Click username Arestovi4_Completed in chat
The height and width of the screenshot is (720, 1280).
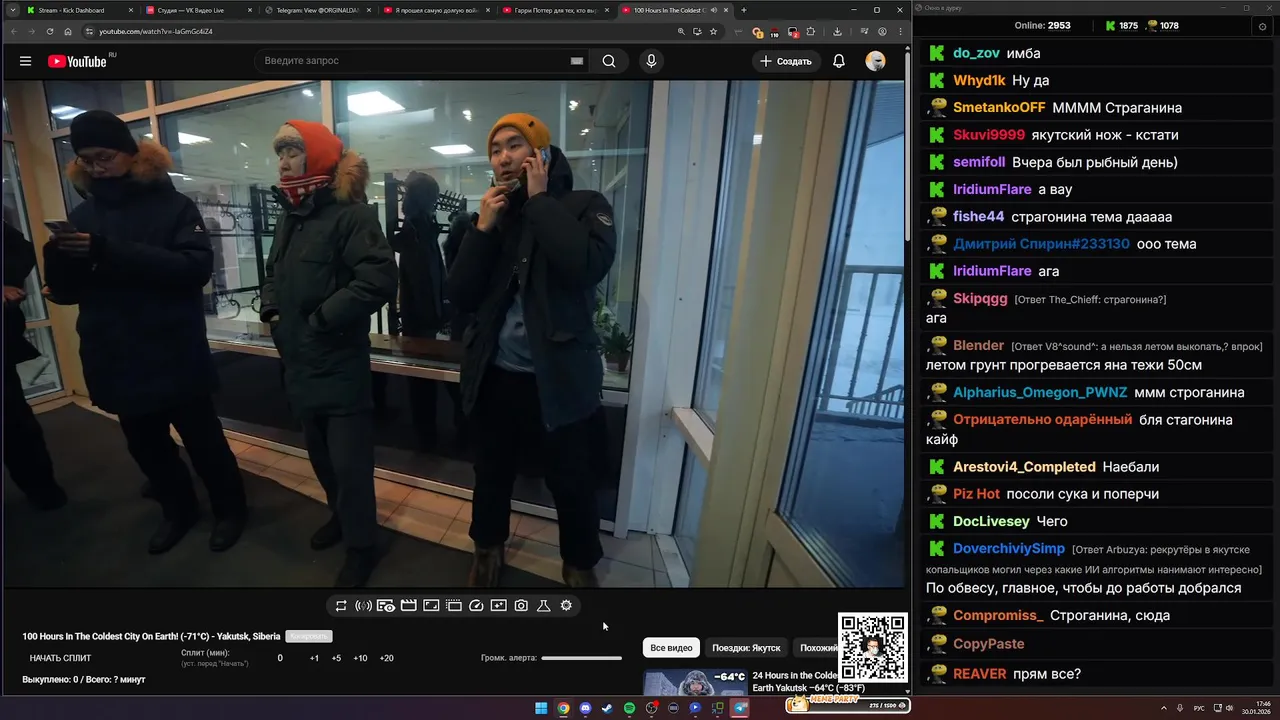[x=1024, y=467]
